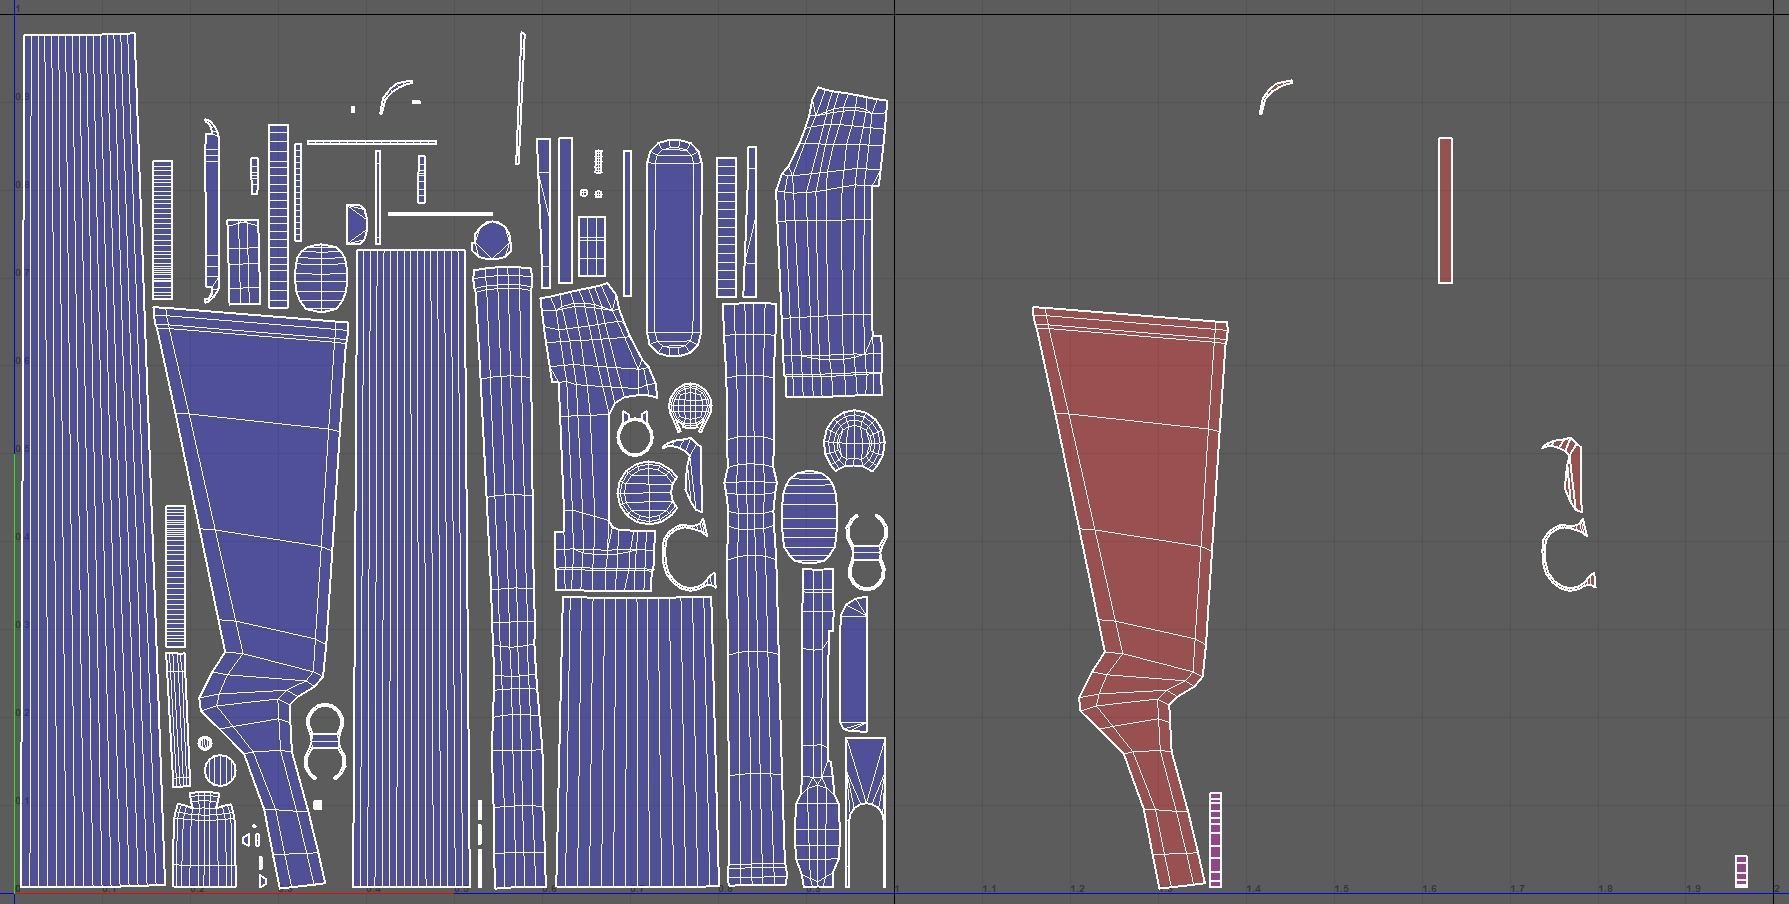
Task: Pick the small purple shell beside the red stock base
Action: coord(1216,840)
